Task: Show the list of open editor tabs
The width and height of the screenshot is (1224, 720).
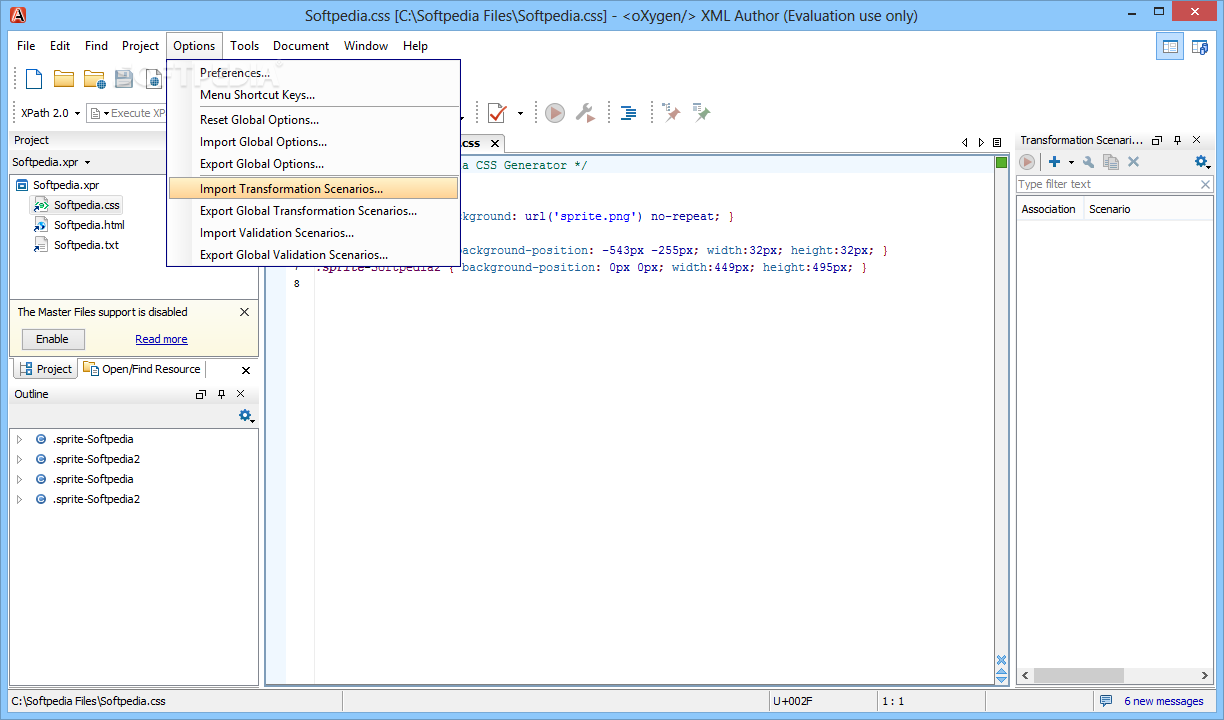Action: pyautogui.click(x=997, y=143)
